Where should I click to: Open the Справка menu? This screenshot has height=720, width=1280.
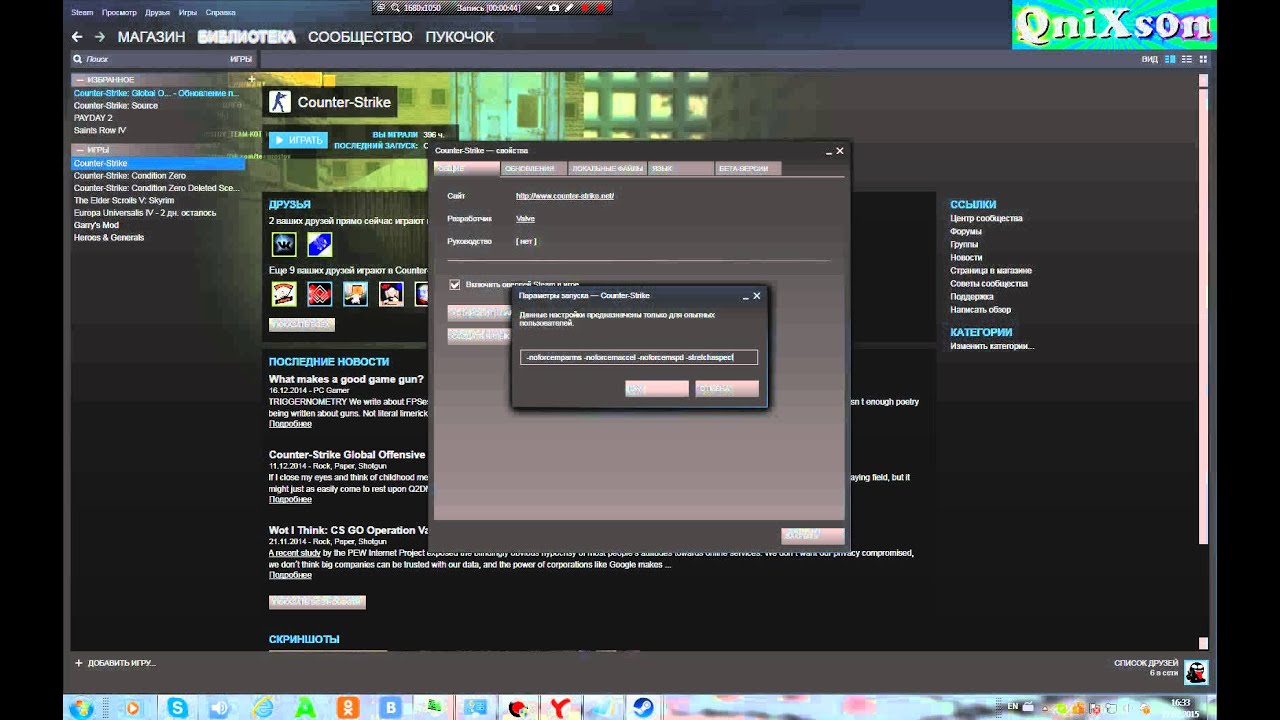tap(220, 13)
